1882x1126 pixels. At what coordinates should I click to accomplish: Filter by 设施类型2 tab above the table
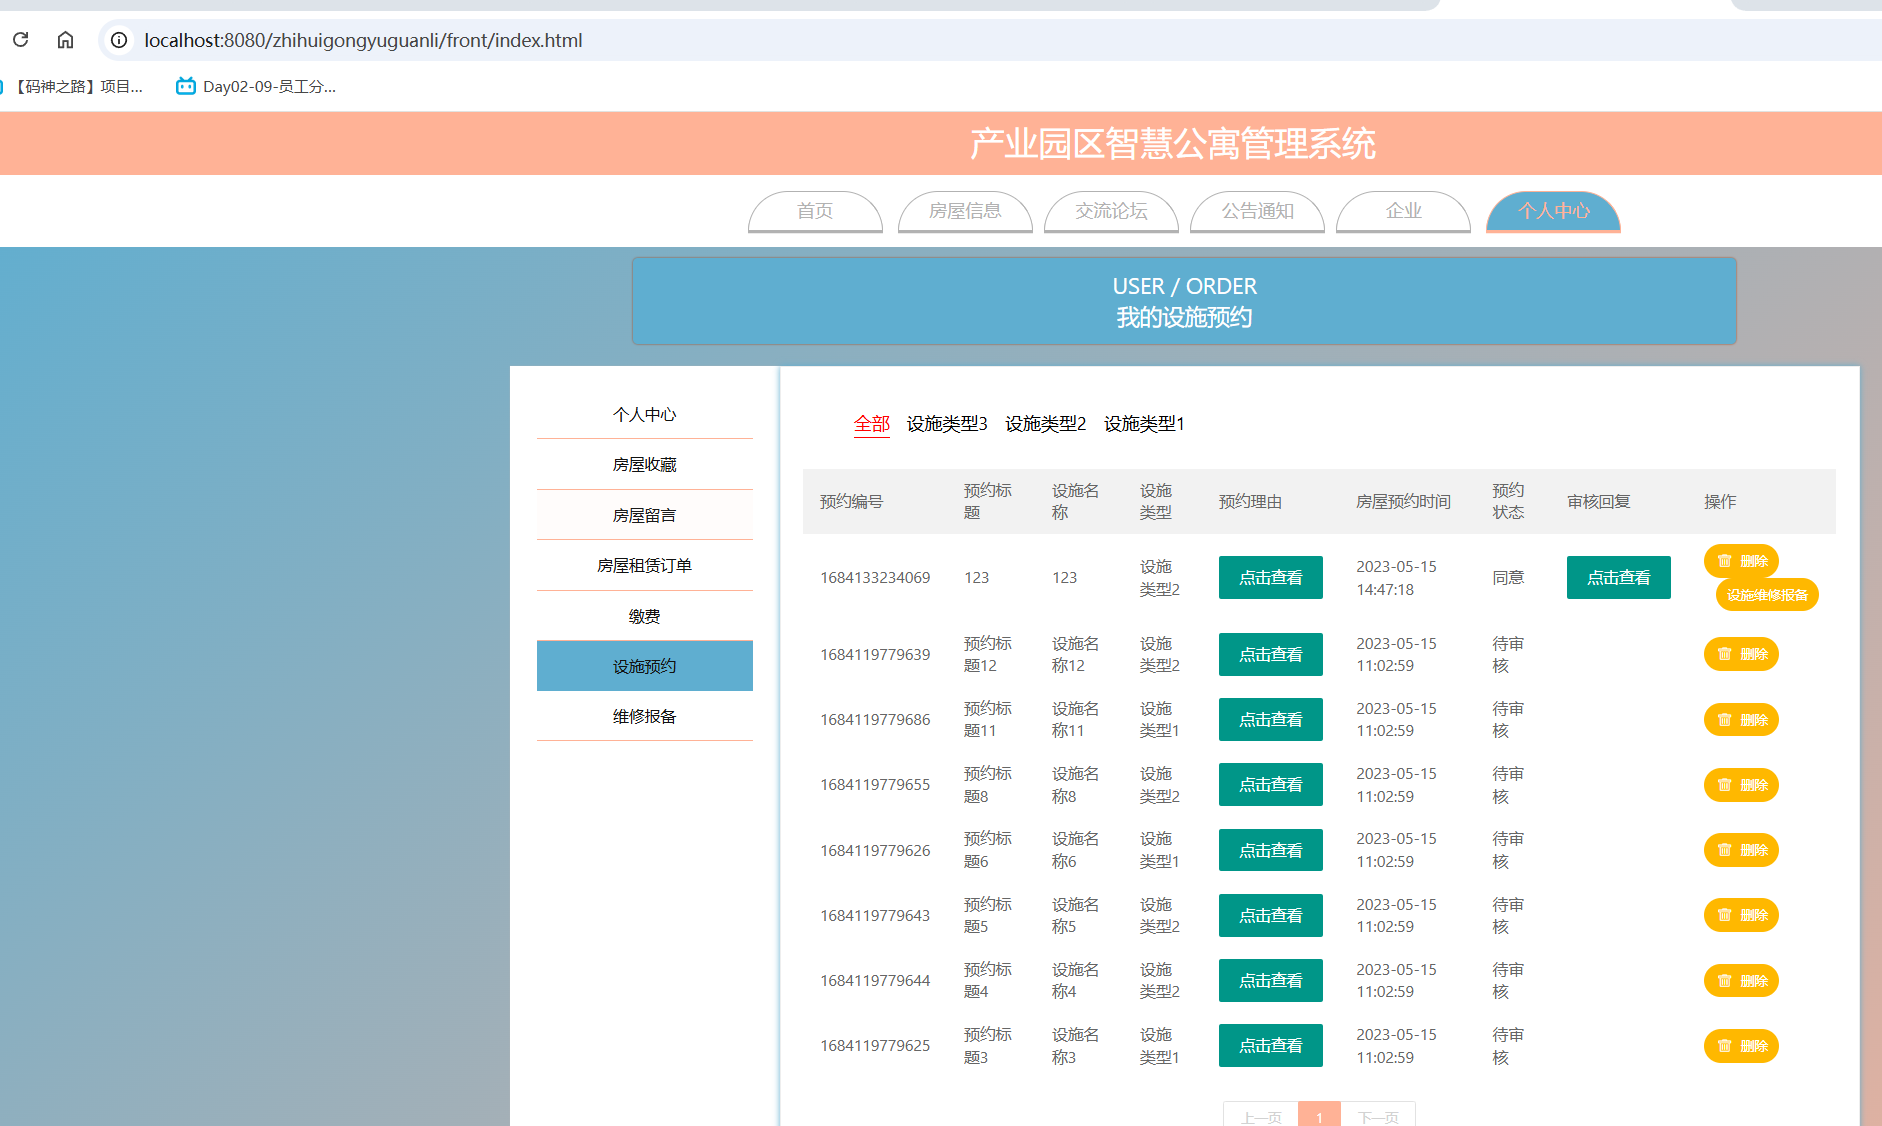(x=1045, y=424)
